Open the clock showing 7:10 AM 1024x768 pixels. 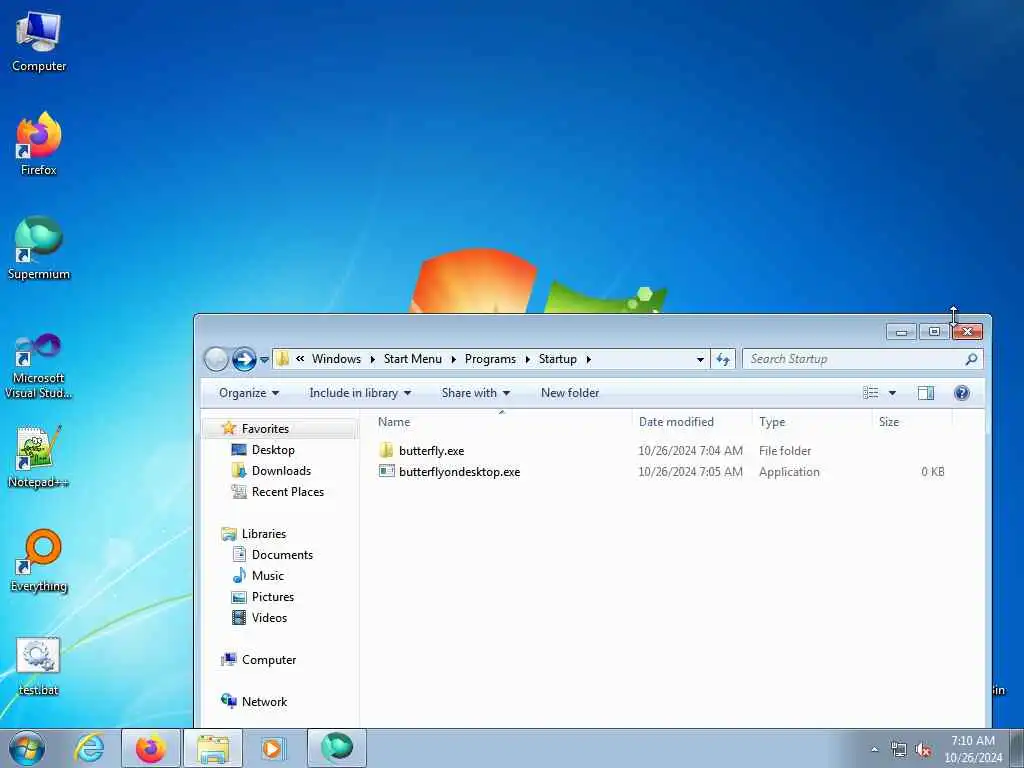click(x=973, y=748)
